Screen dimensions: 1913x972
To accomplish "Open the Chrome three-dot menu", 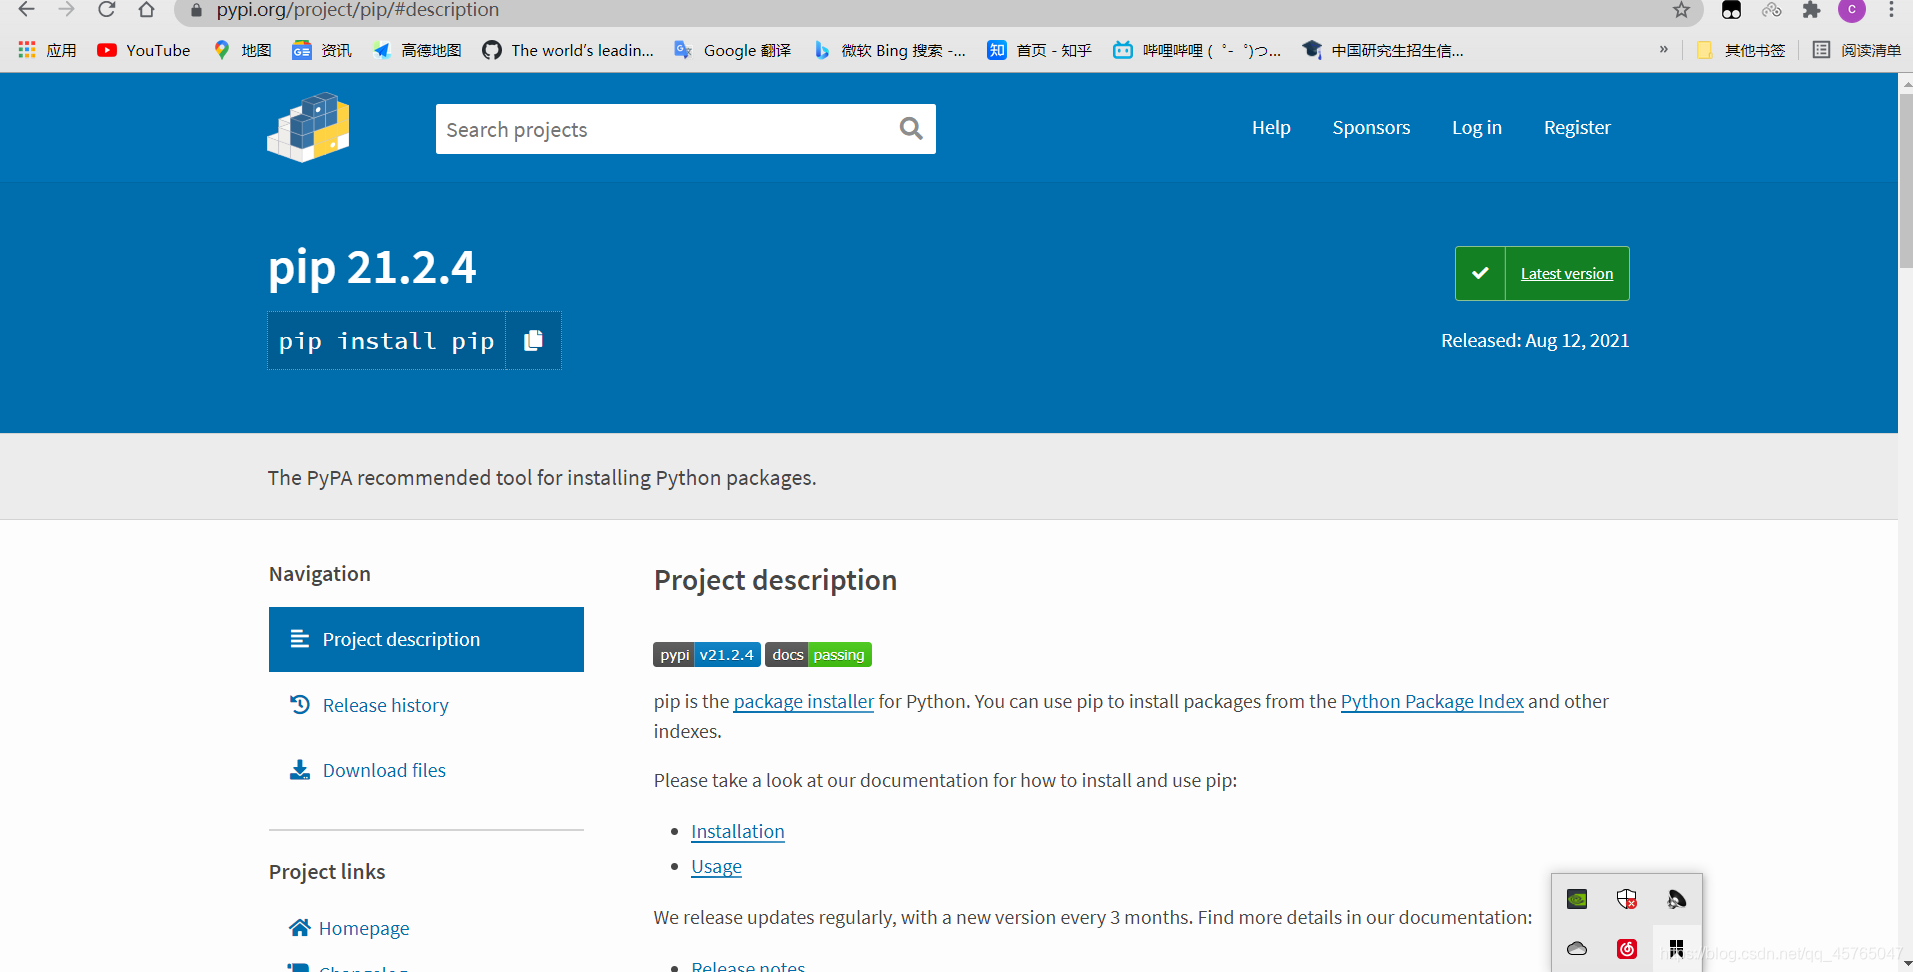I will pos(1891,10).
